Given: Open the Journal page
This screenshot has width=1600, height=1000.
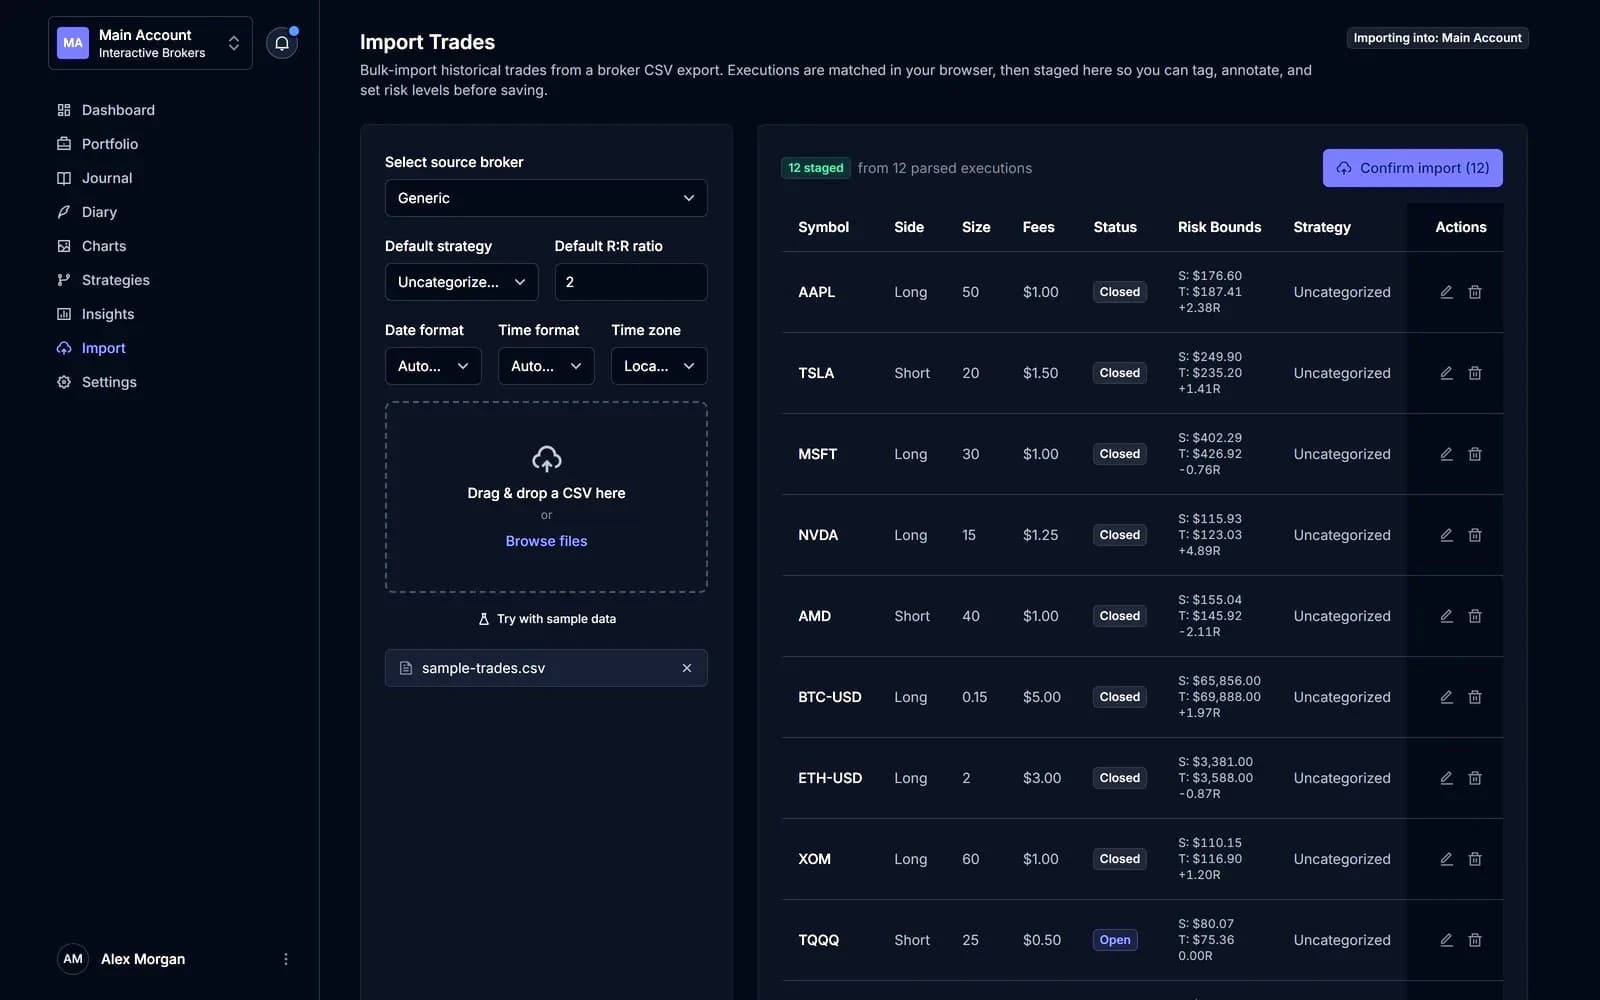Looking at the screenshot, I should (x=107, y=178).
